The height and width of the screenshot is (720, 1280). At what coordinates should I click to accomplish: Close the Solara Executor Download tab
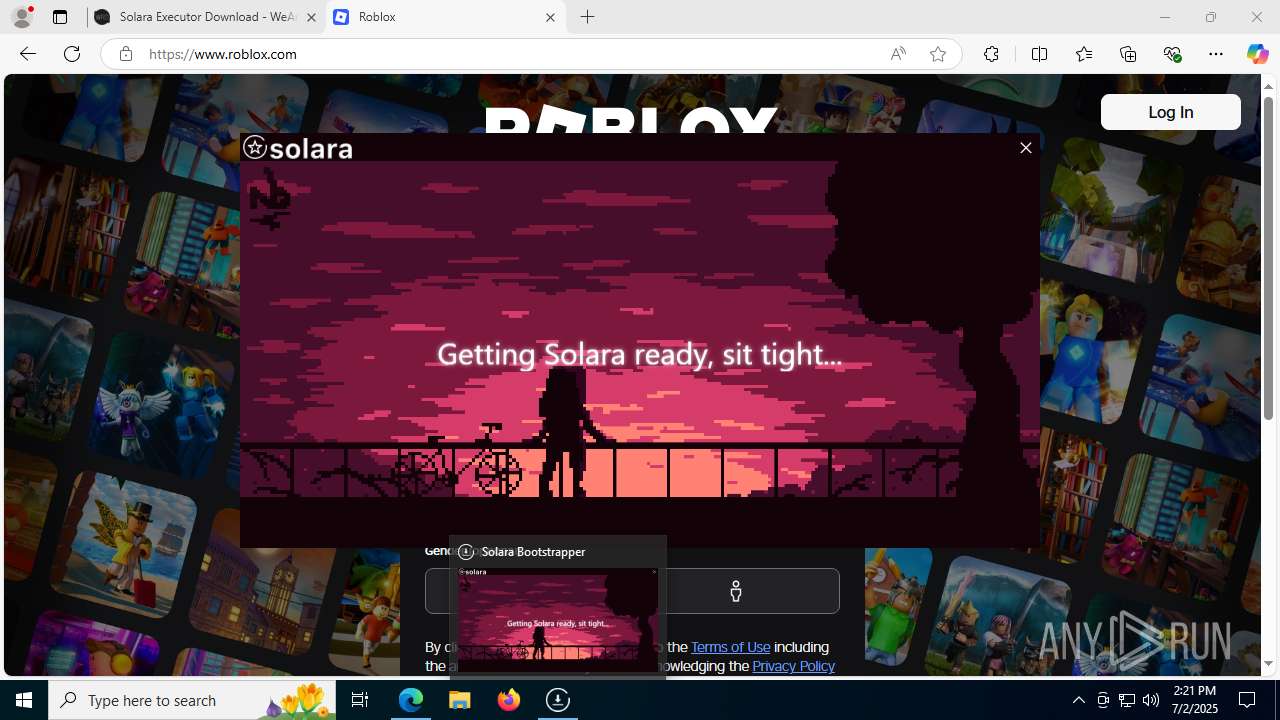(311, 17)
